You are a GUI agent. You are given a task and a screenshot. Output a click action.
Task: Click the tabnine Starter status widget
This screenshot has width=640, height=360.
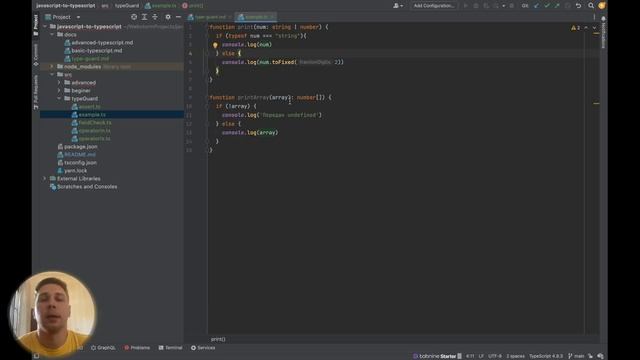(x=437, y=356)
